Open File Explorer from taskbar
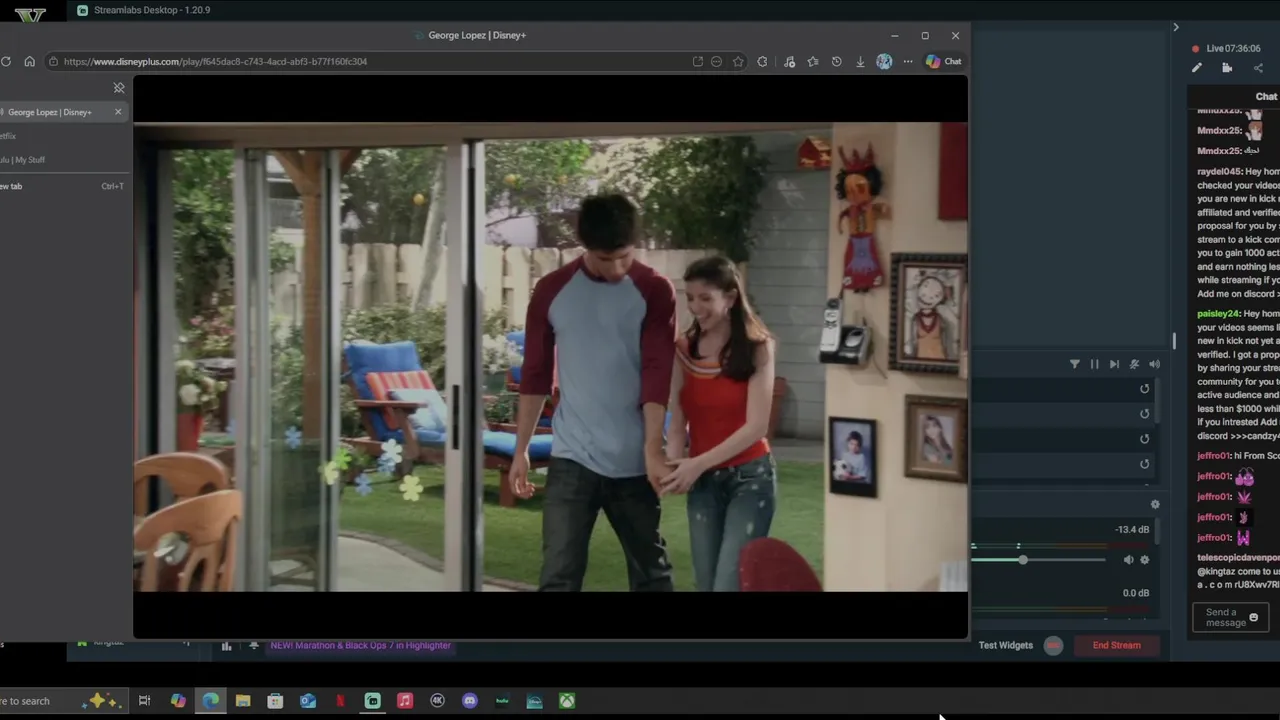This screenshot has height=720, width=1280. [x=243, y=701]
